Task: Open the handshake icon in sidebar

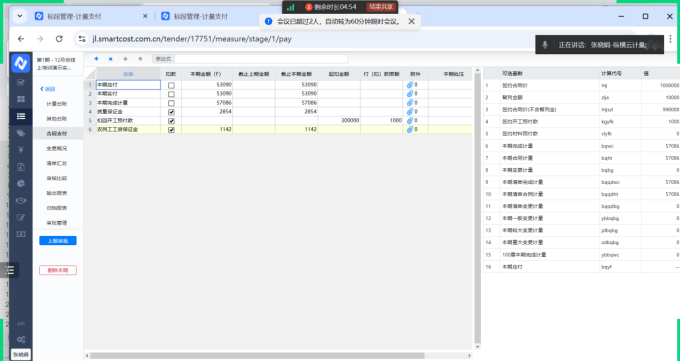Action: [20, 200]
